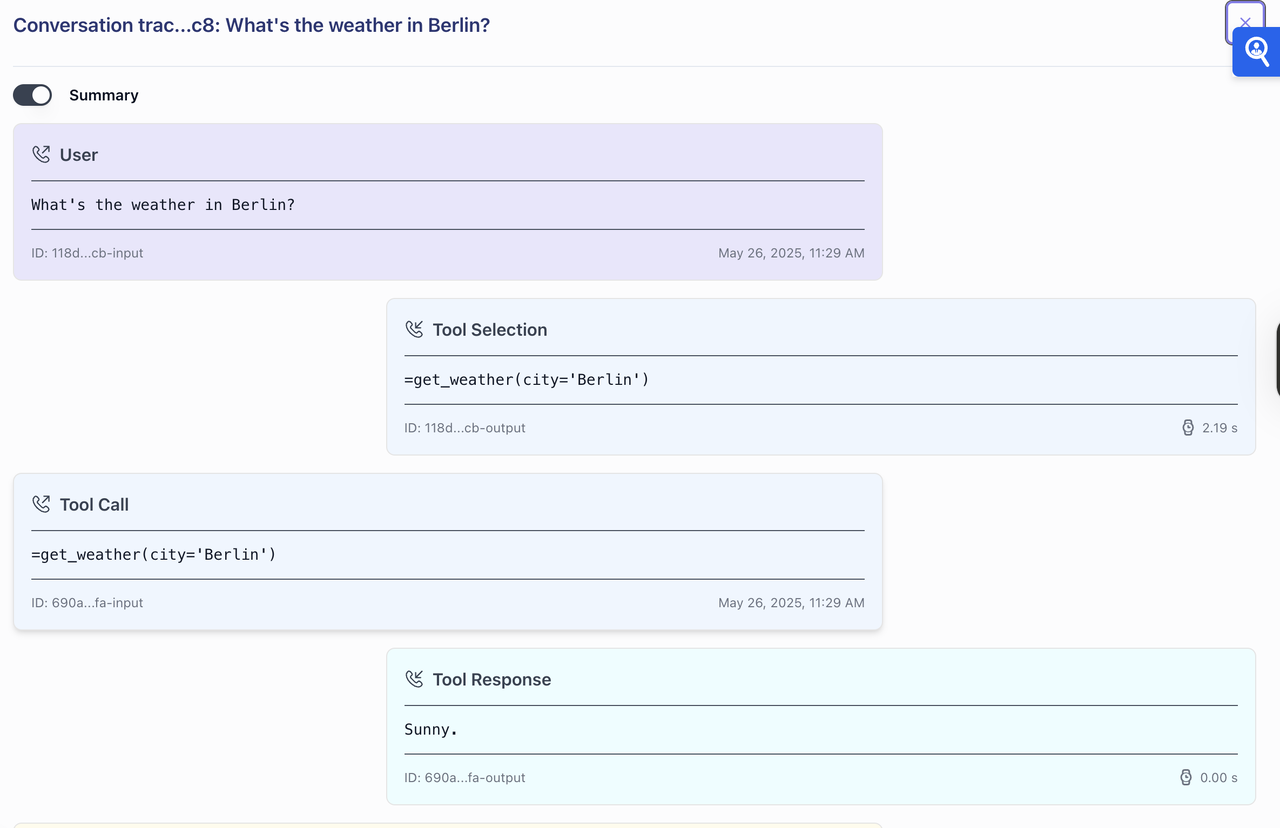This screenshot has width=1280, height=828.
Task: Click the Tool Call card timestamp
Action: [x=791, y=603]
